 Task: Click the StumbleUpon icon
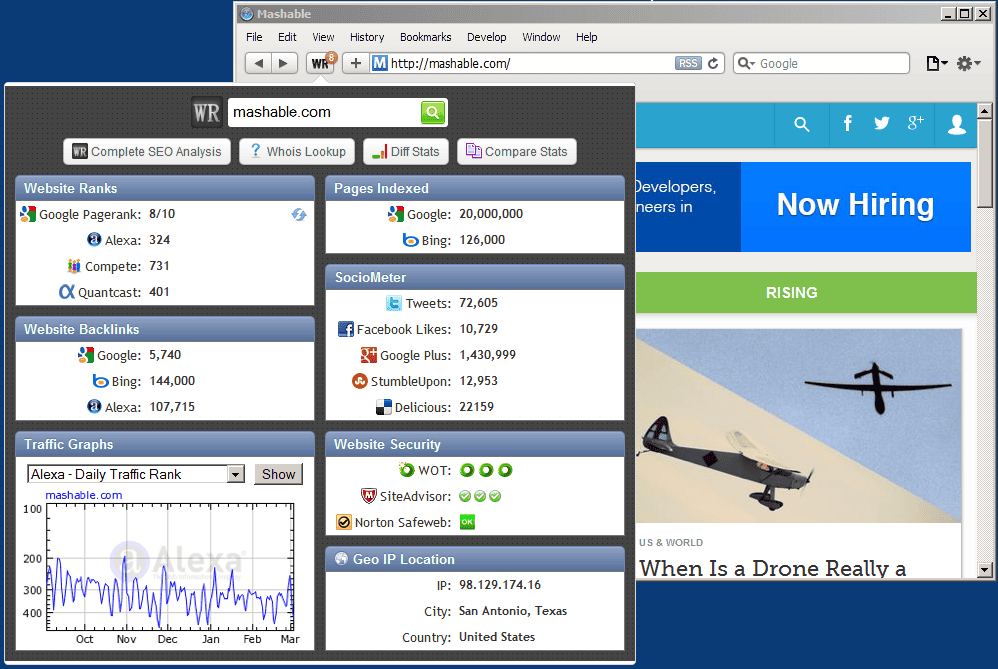(x=360, y=381)
